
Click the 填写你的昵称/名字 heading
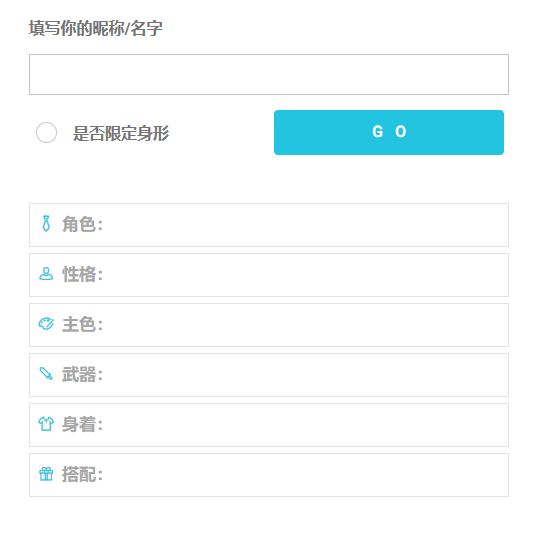point(96,28)
